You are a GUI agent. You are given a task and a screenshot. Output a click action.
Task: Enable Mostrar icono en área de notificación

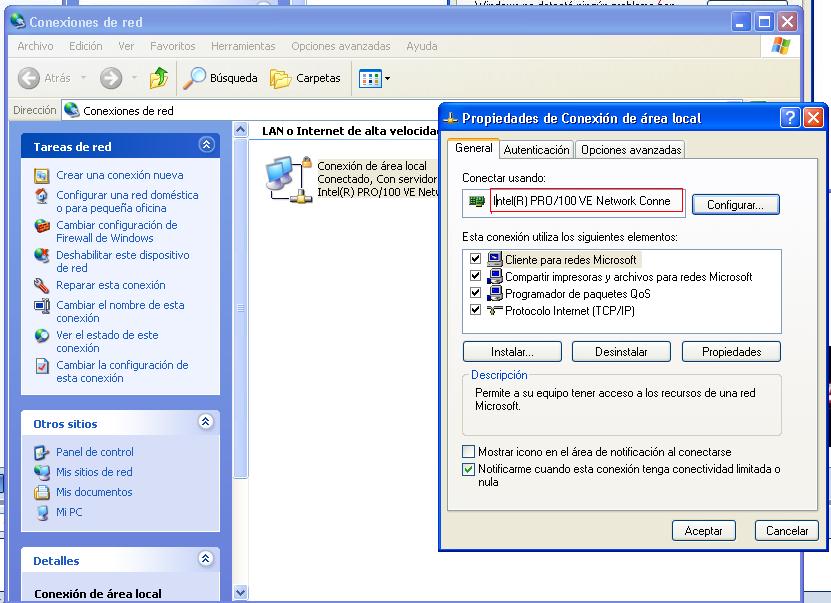coord(468,451)
